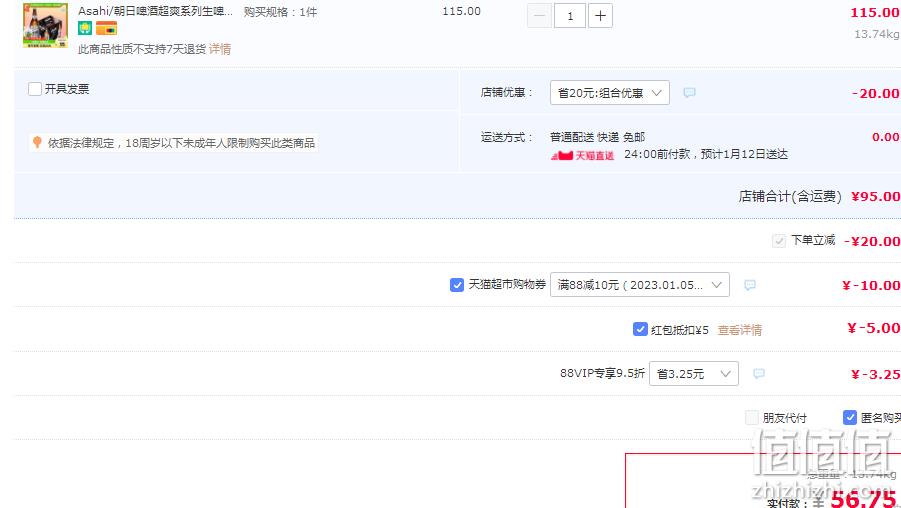The height and width of the screenshot is (508, 901).
Task: Click the 预计1月12日送达 delivery estimate
Action: [744, 154]
